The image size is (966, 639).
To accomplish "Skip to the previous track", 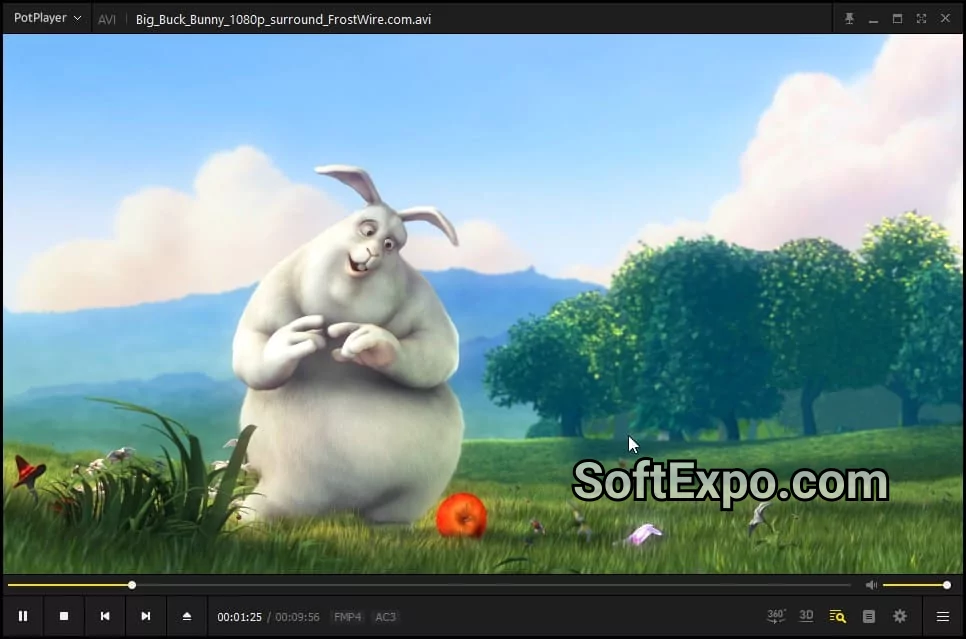I will 105,617.
